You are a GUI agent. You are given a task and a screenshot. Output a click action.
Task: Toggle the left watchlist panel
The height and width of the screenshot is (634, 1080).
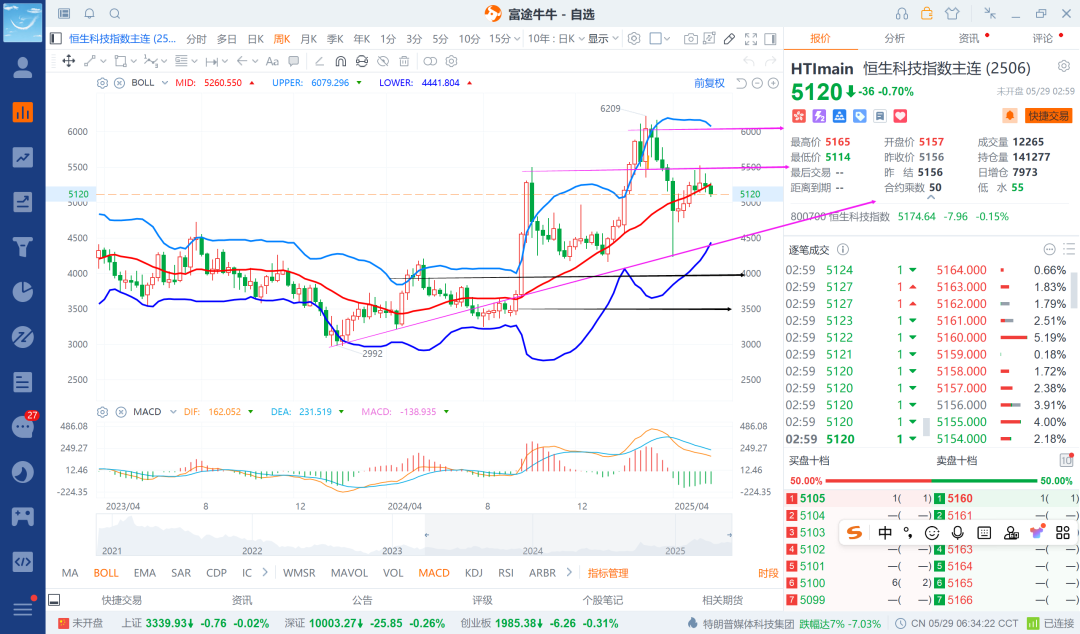[x=56, y=39]
